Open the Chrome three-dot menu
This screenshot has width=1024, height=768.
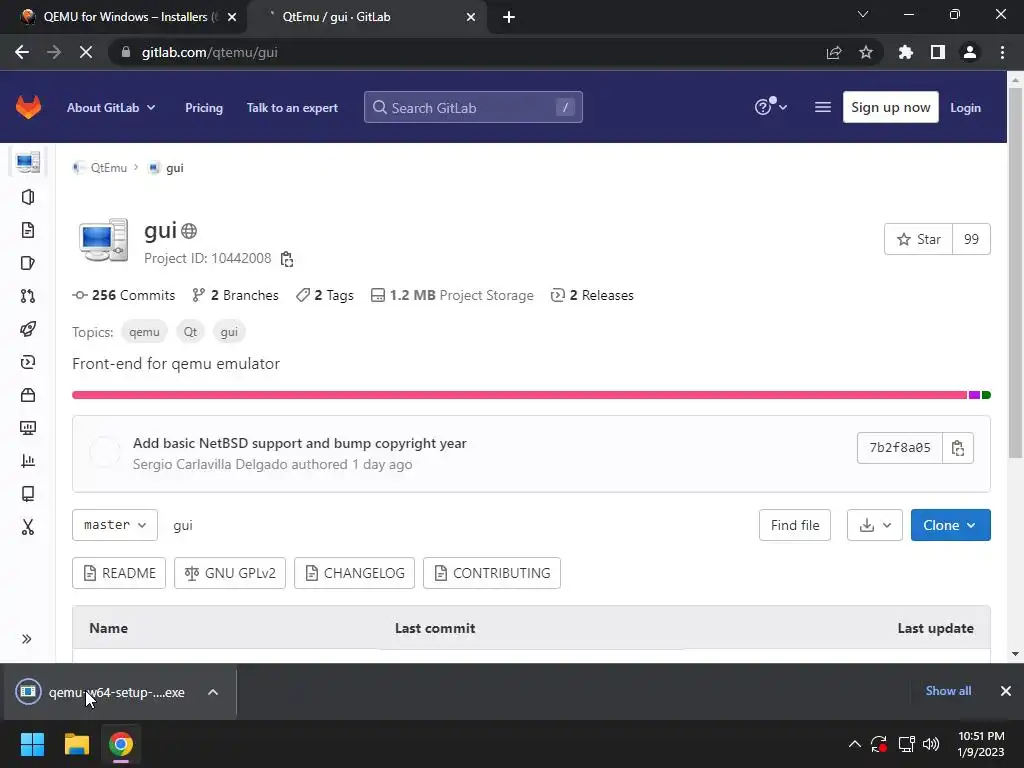click(x=1002, y=52)
